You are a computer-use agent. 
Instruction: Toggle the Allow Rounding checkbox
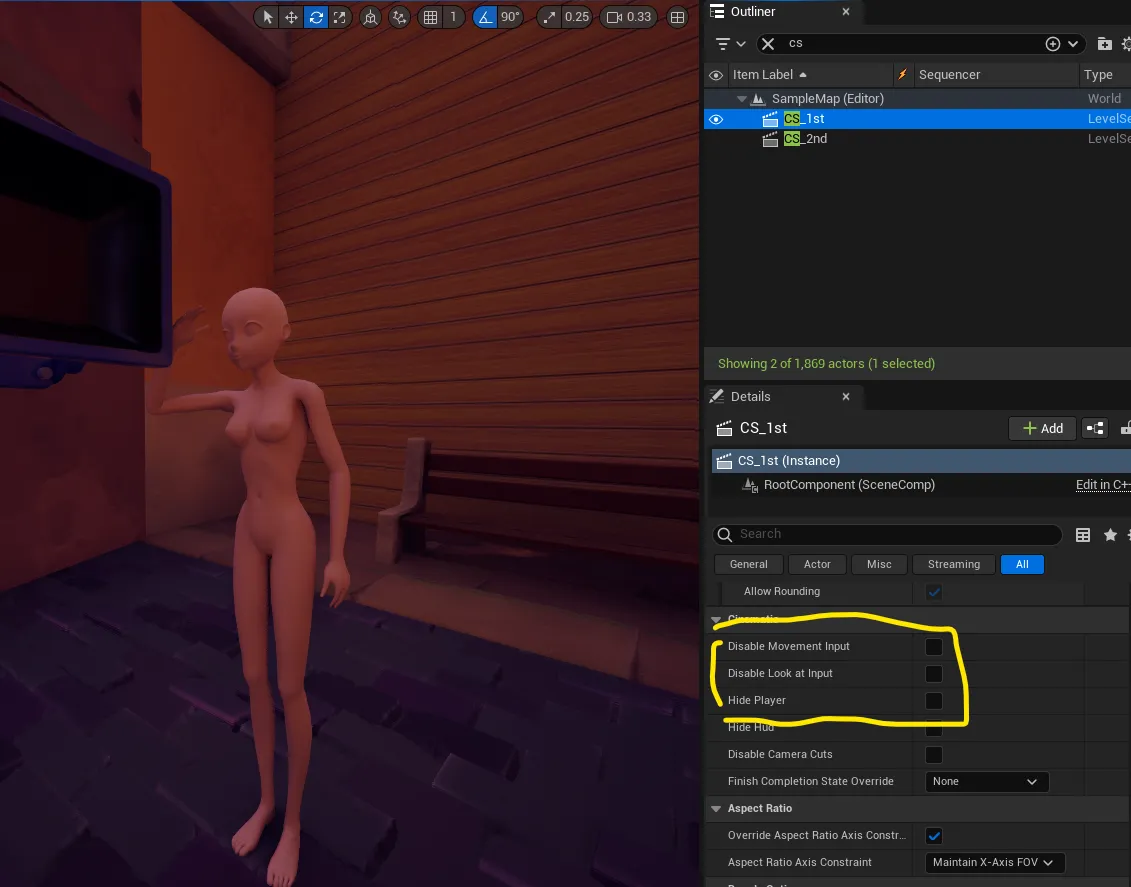(x=934, y=592)
